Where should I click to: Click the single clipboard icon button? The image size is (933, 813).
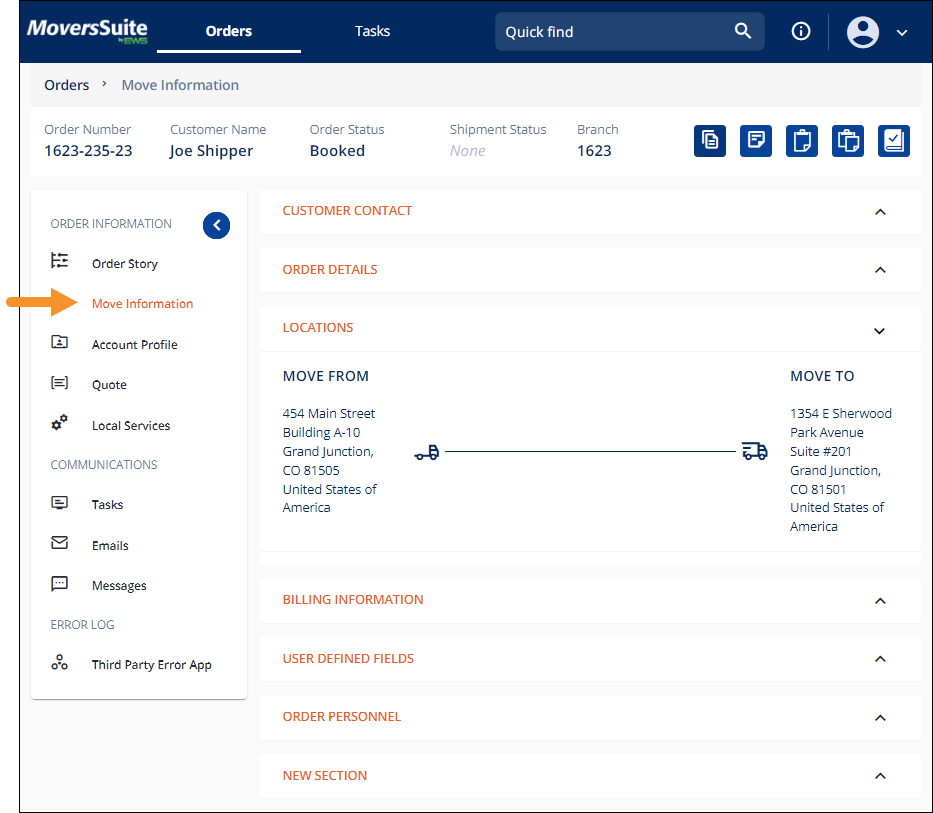pos(802,141)
